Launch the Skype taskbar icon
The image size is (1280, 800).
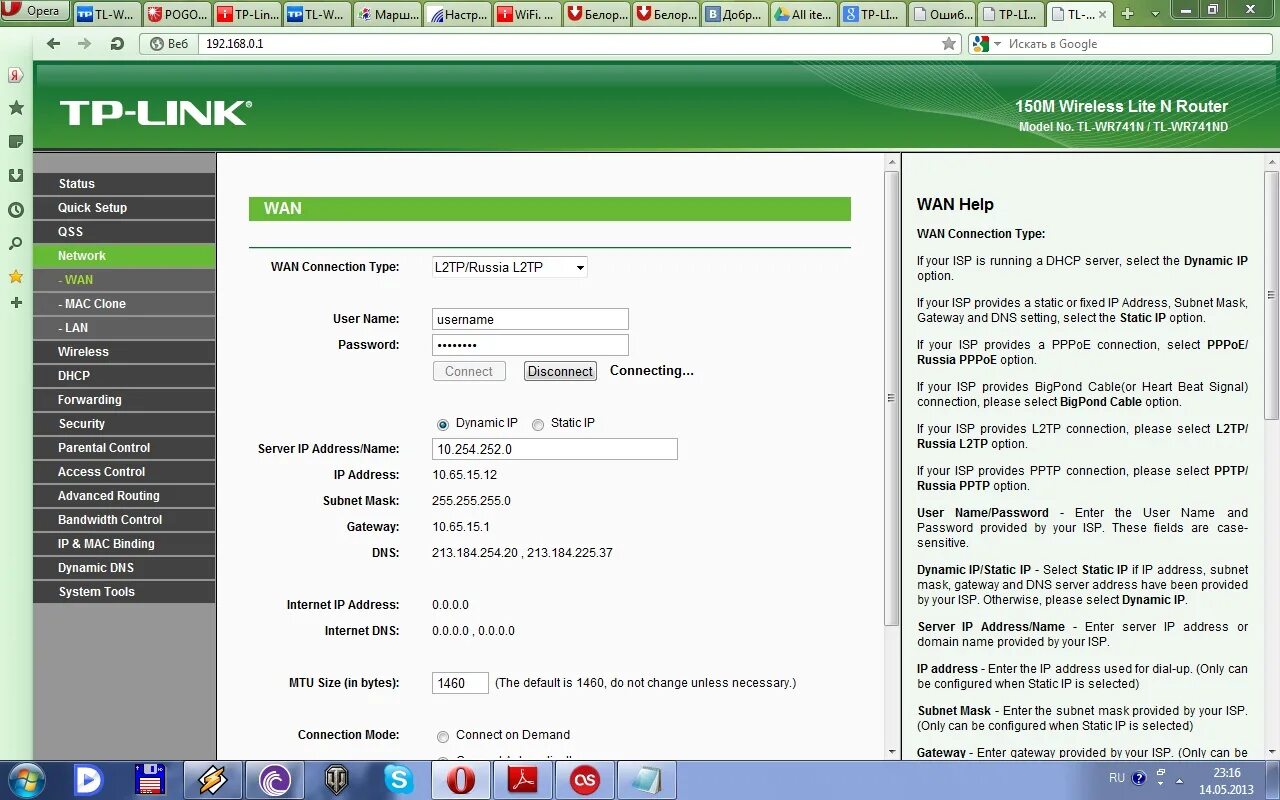click(x=398, y=780)
